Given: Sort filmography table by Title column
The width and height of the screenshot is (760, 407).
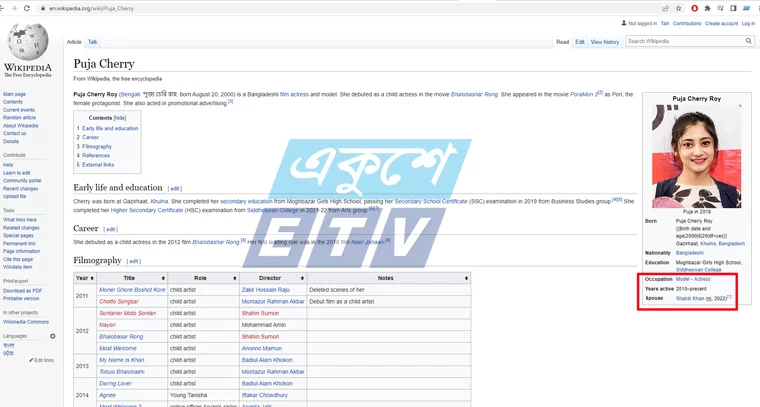Looking at the screenshot, I should click(131, 278).
